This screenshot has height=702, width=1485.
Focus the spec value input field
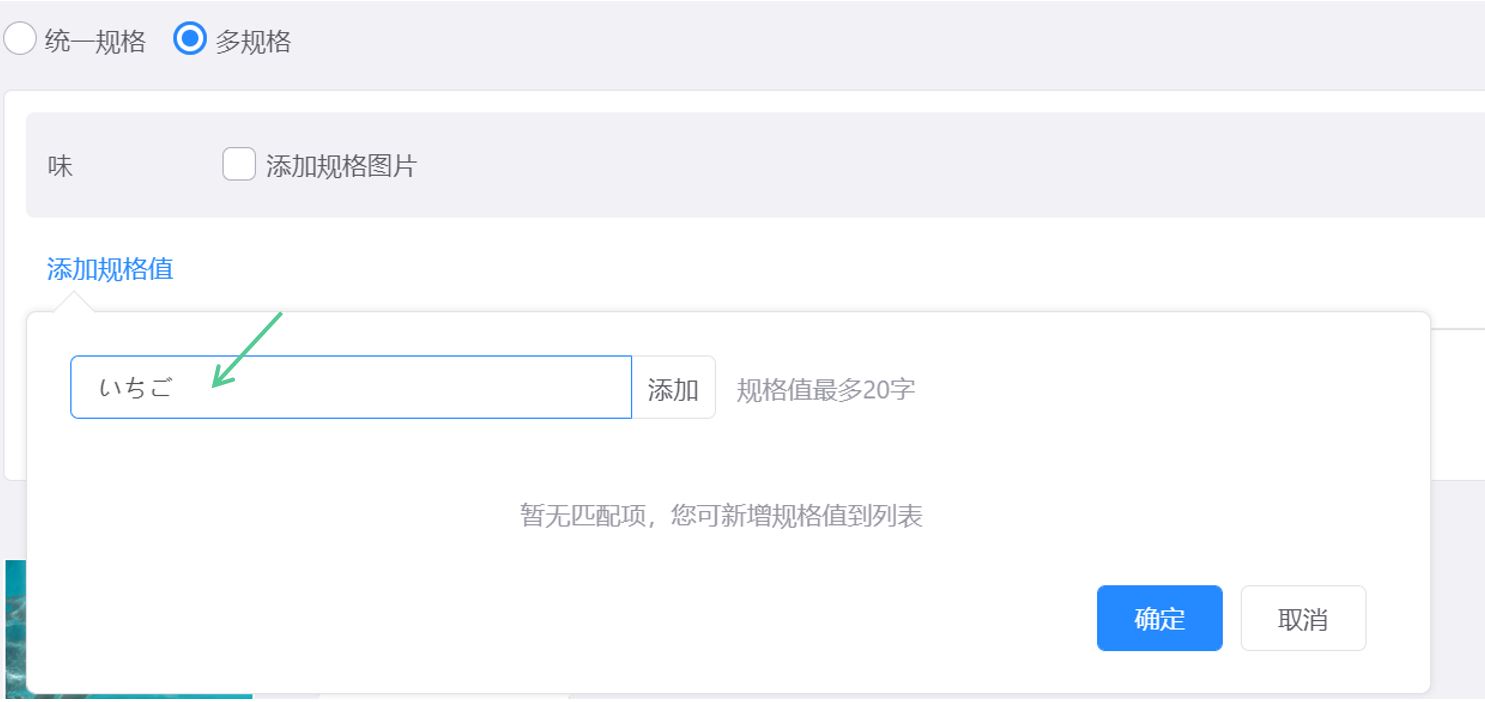click(x=351, y=387)
